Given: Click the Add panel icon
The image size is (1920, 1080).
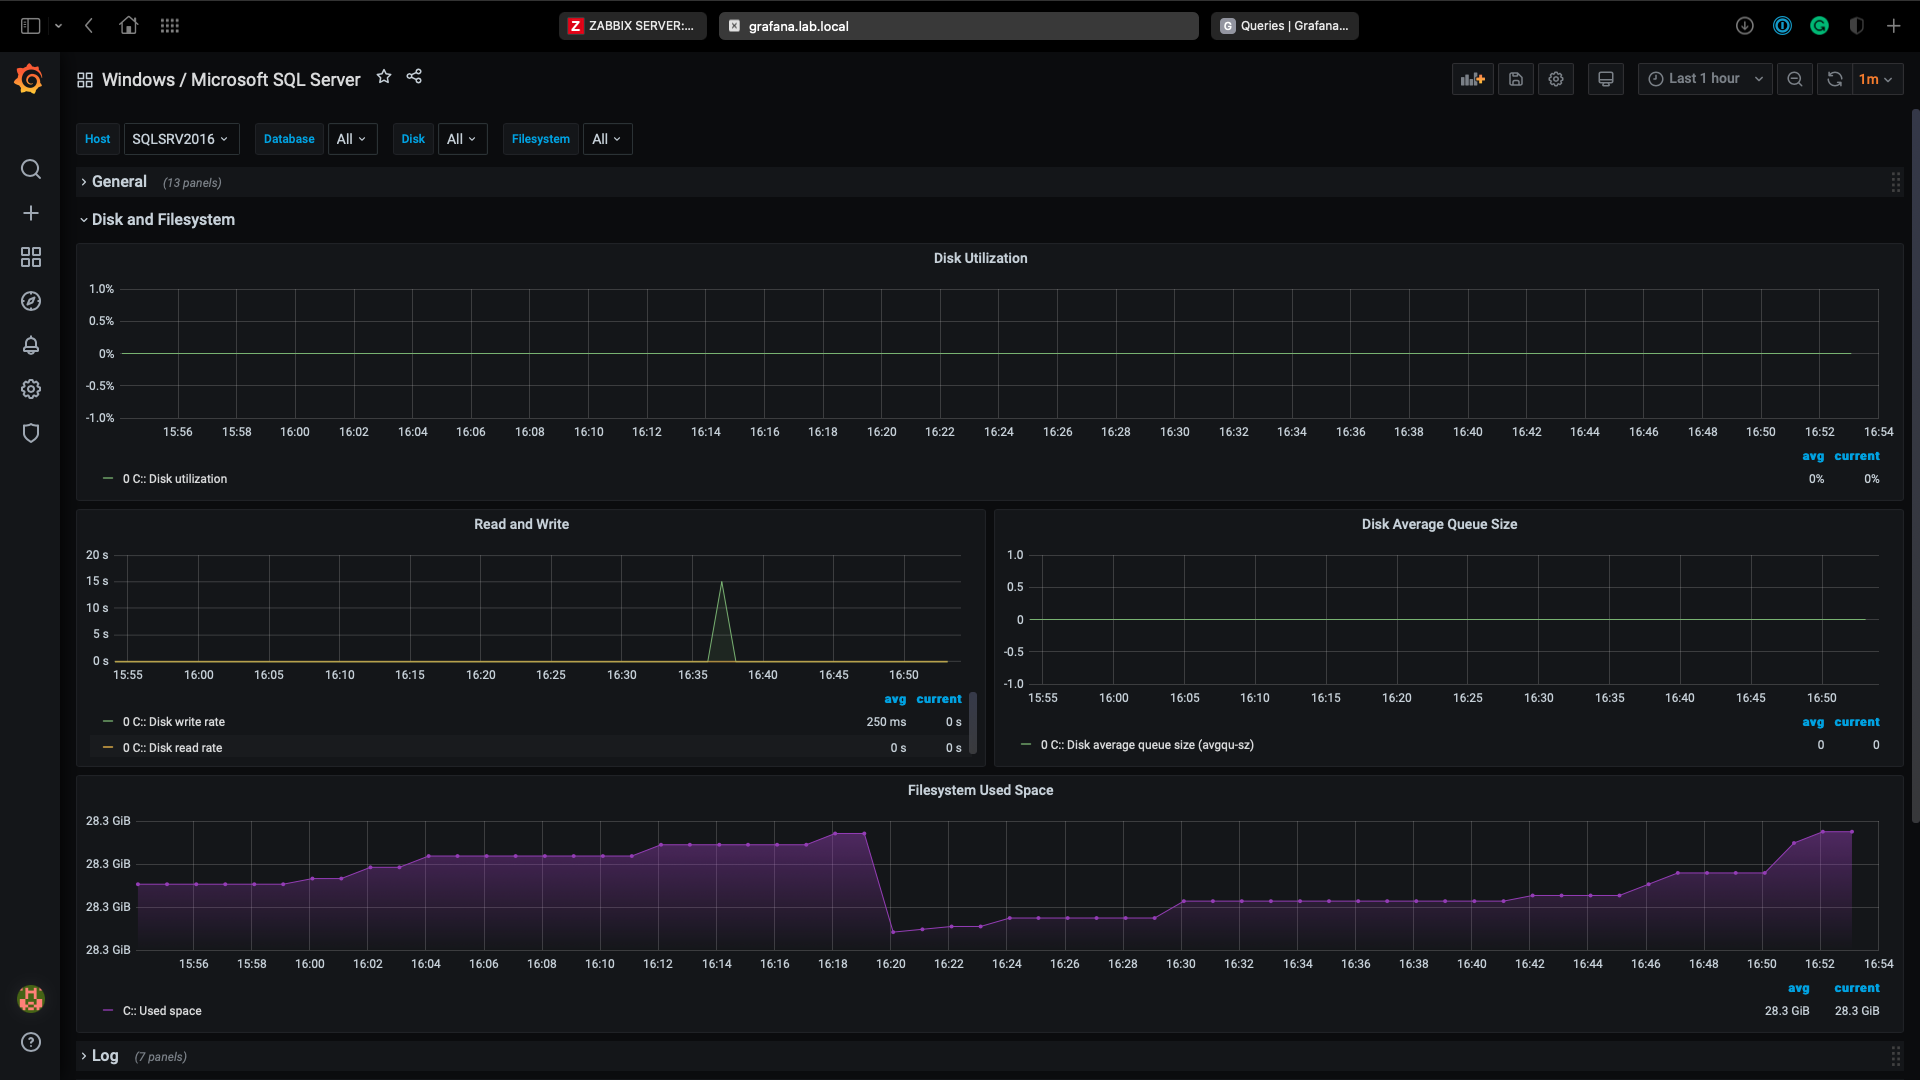Looking at the screenshot, I should pyautogui.click(x=1472, y=79).
